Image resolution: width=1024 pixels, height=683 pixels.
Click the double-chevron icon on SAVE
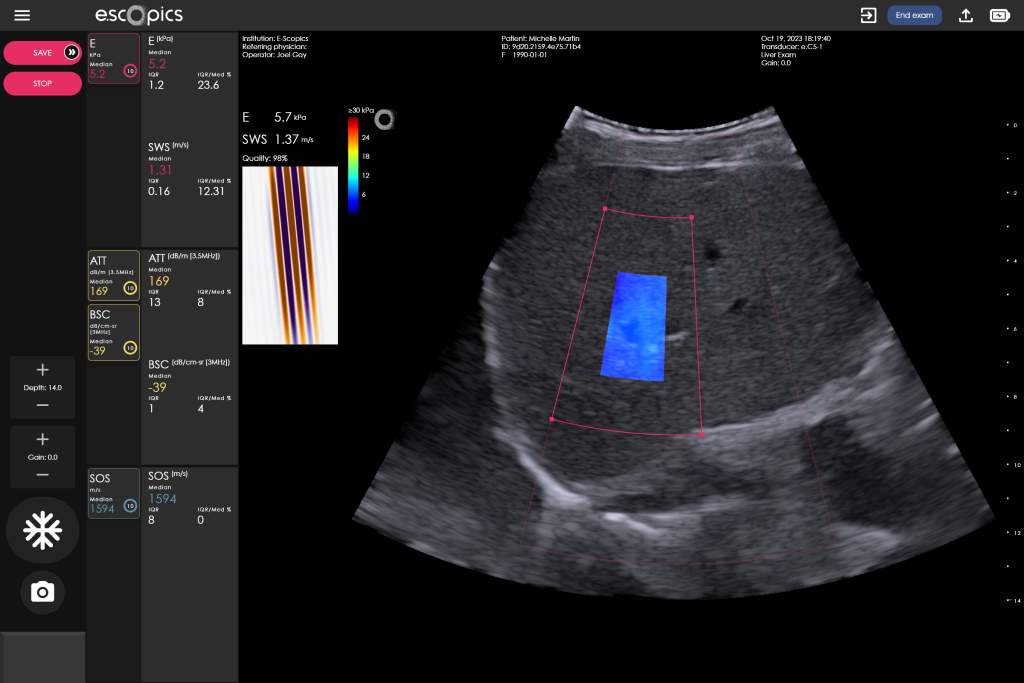pos(71,53)
